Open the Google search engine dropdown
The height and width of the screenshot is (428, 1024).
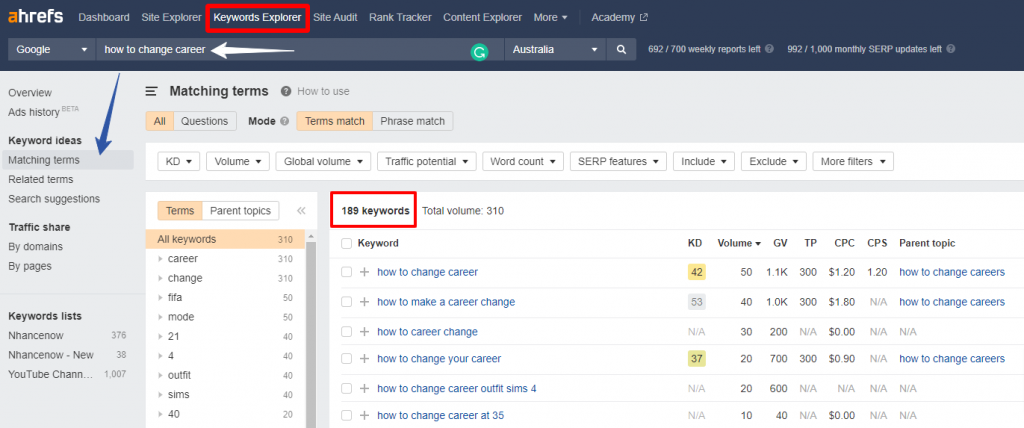52,49
